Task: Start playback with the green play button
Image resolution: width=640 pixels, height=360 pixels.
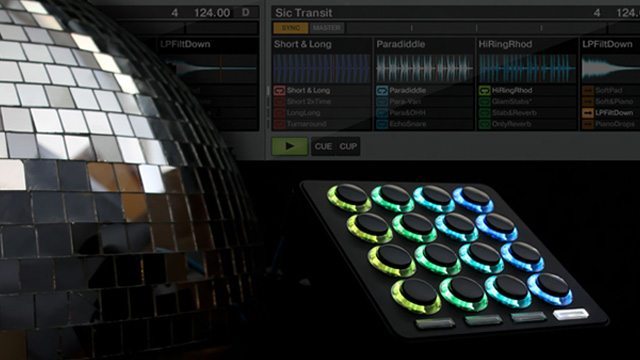Action: point(290,146)
